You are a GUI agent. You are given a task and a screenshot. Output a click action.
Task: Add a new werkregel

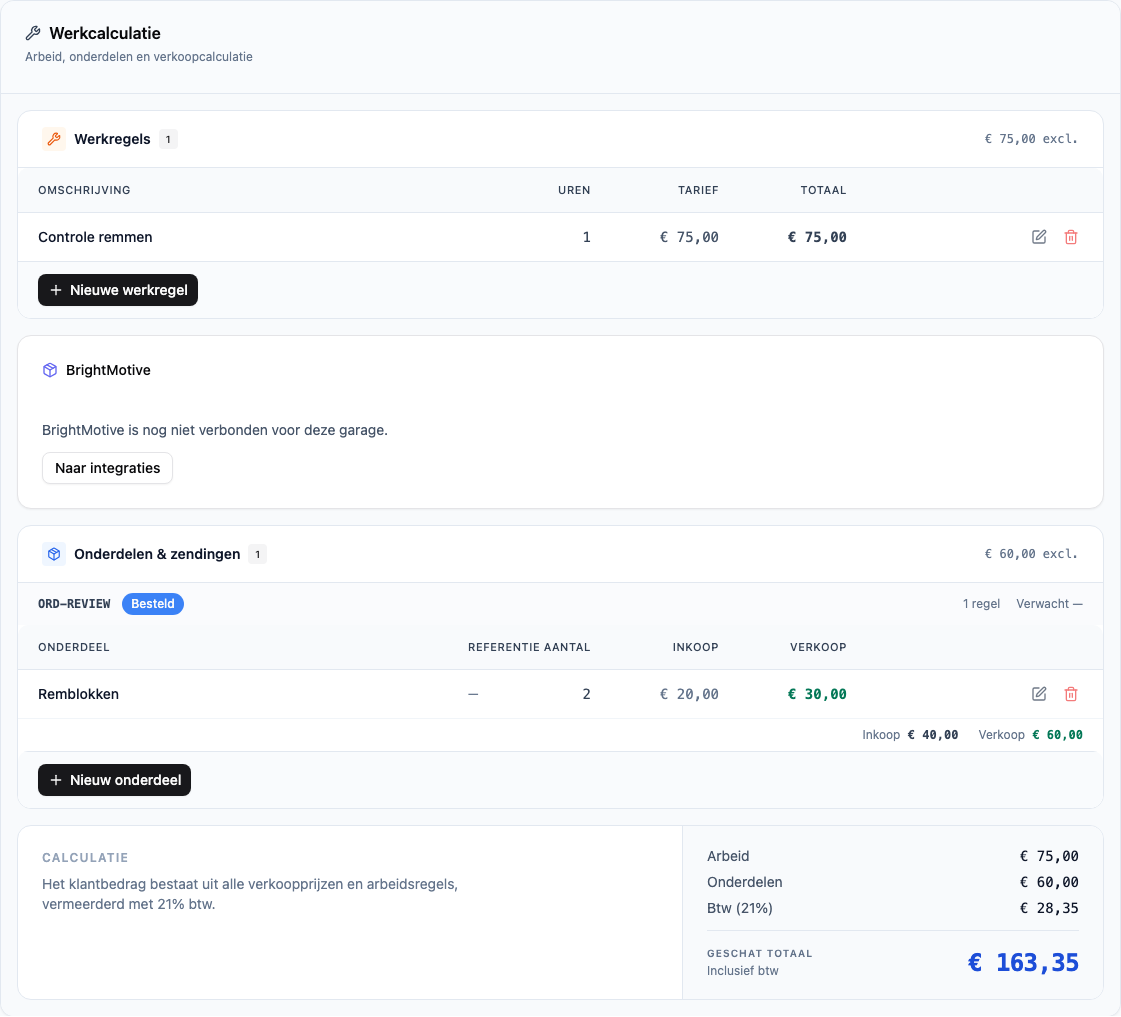point(118,290)
